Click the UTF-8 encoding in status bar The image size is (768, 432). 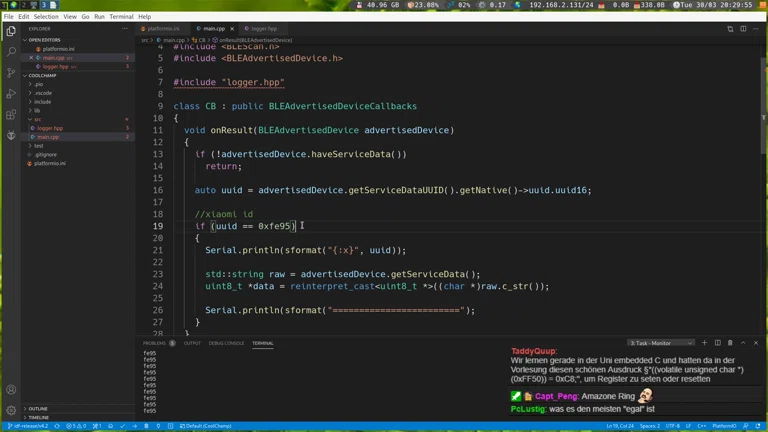tap(673, 426)
